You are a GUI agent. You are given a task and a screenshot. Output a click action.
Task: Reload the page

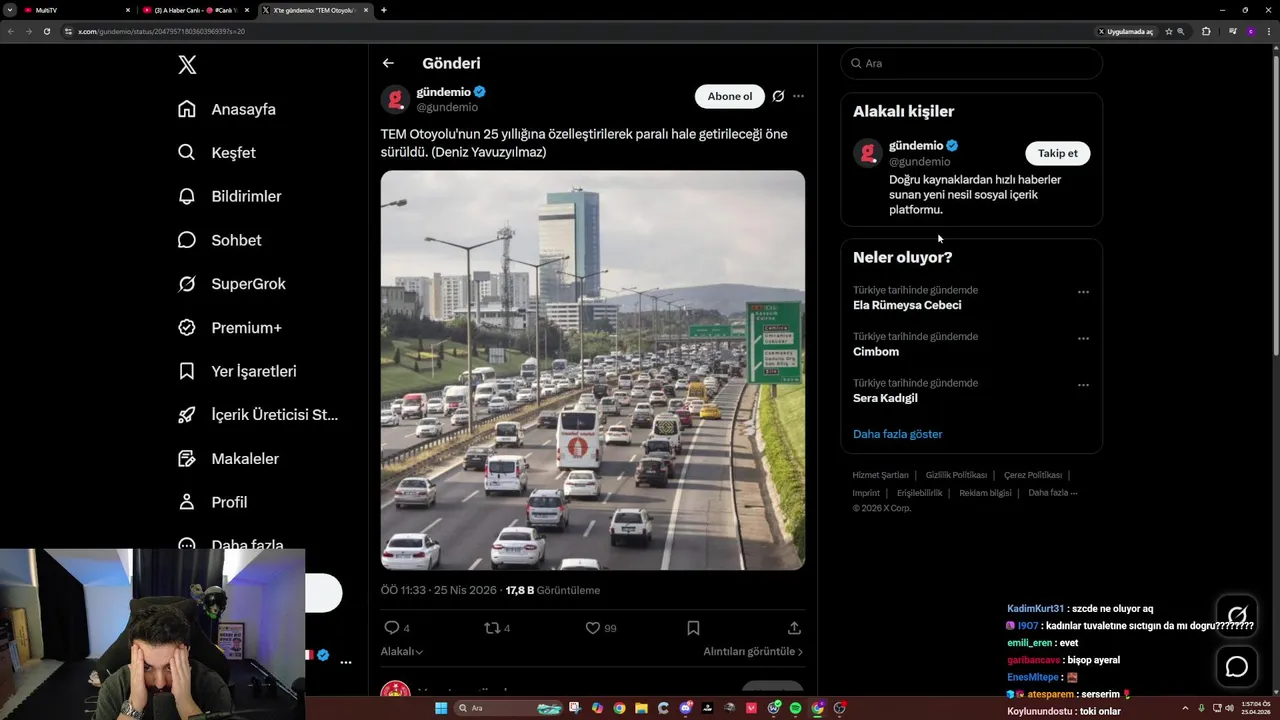(x=46, y=31)
